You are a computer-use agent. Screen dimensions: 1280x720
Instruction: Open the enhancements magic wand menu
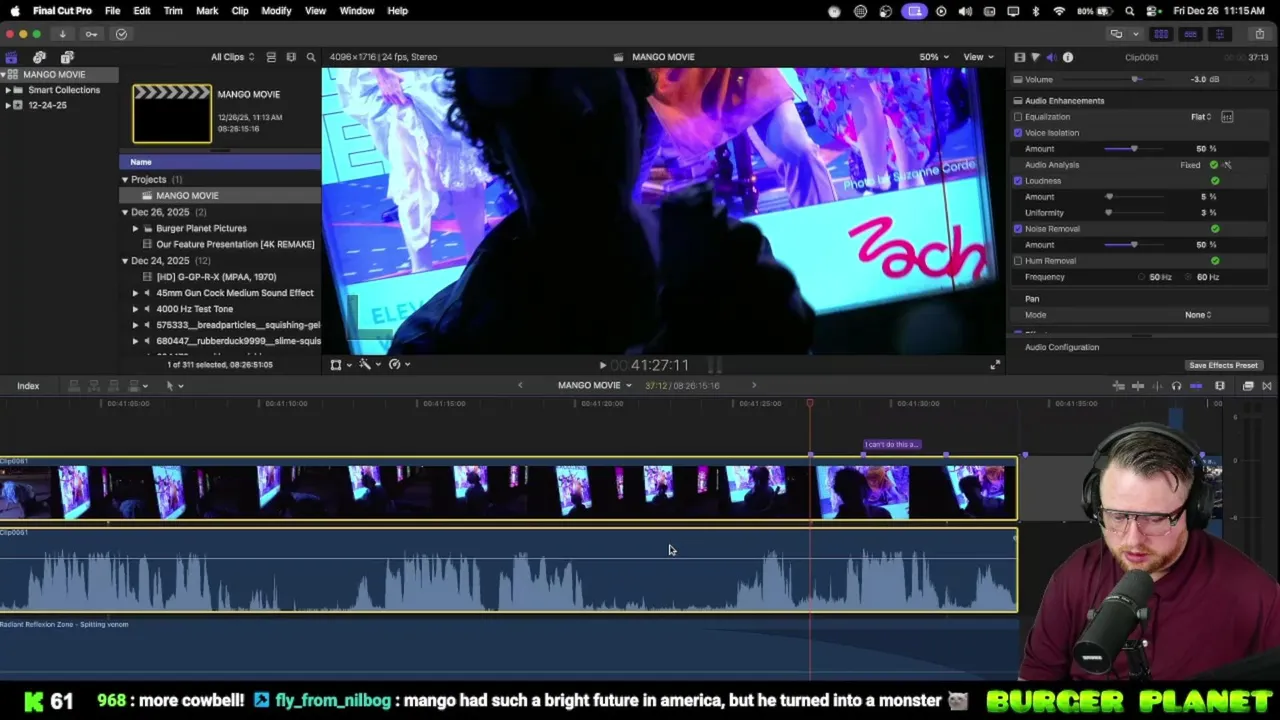click(370, 365)
